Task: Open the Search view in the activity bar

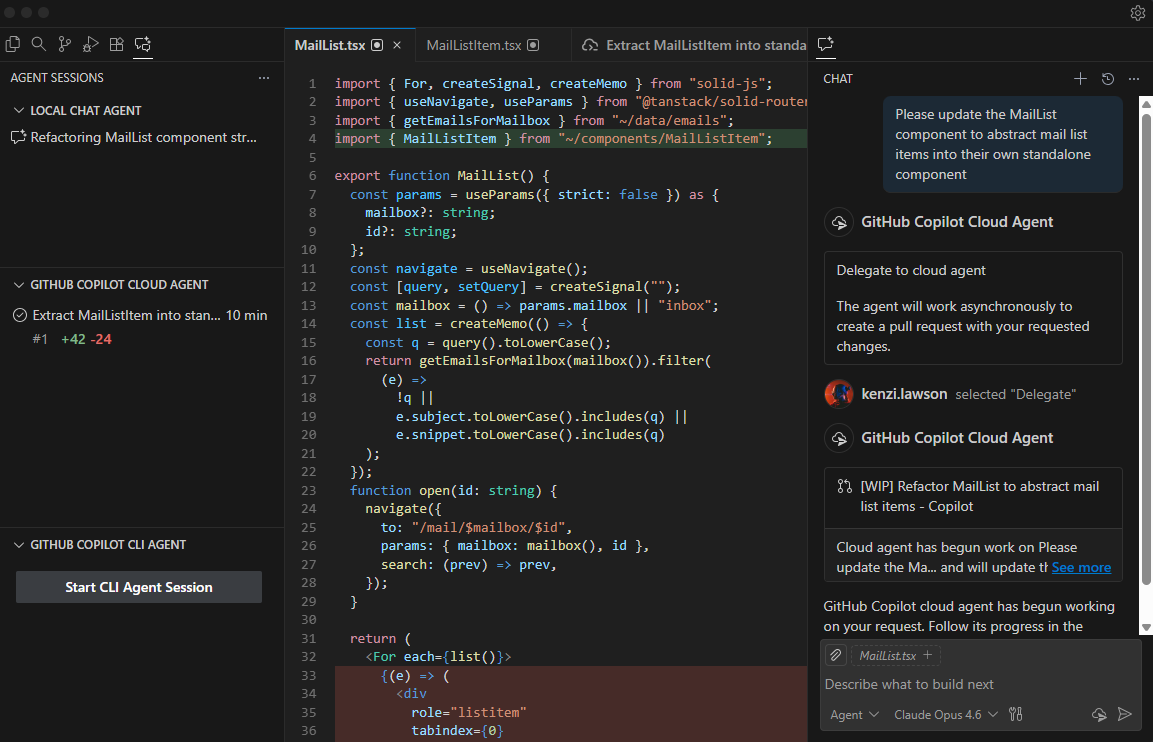Action: click(x=39, y=45)
